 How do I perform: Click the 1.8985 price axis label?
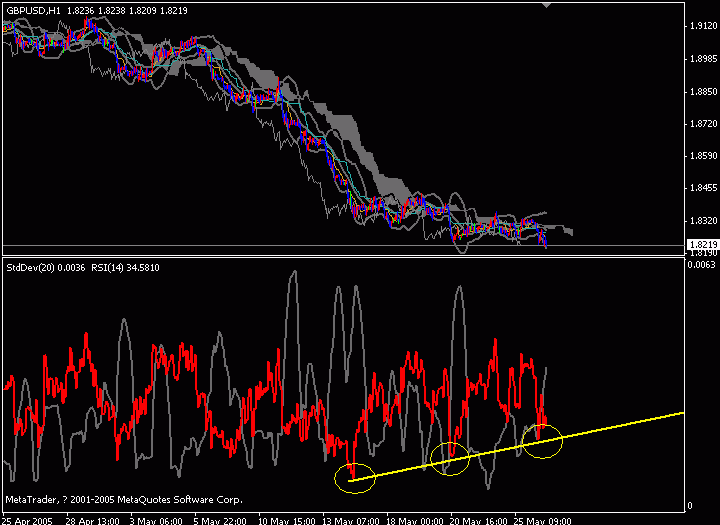coord(703,59)
